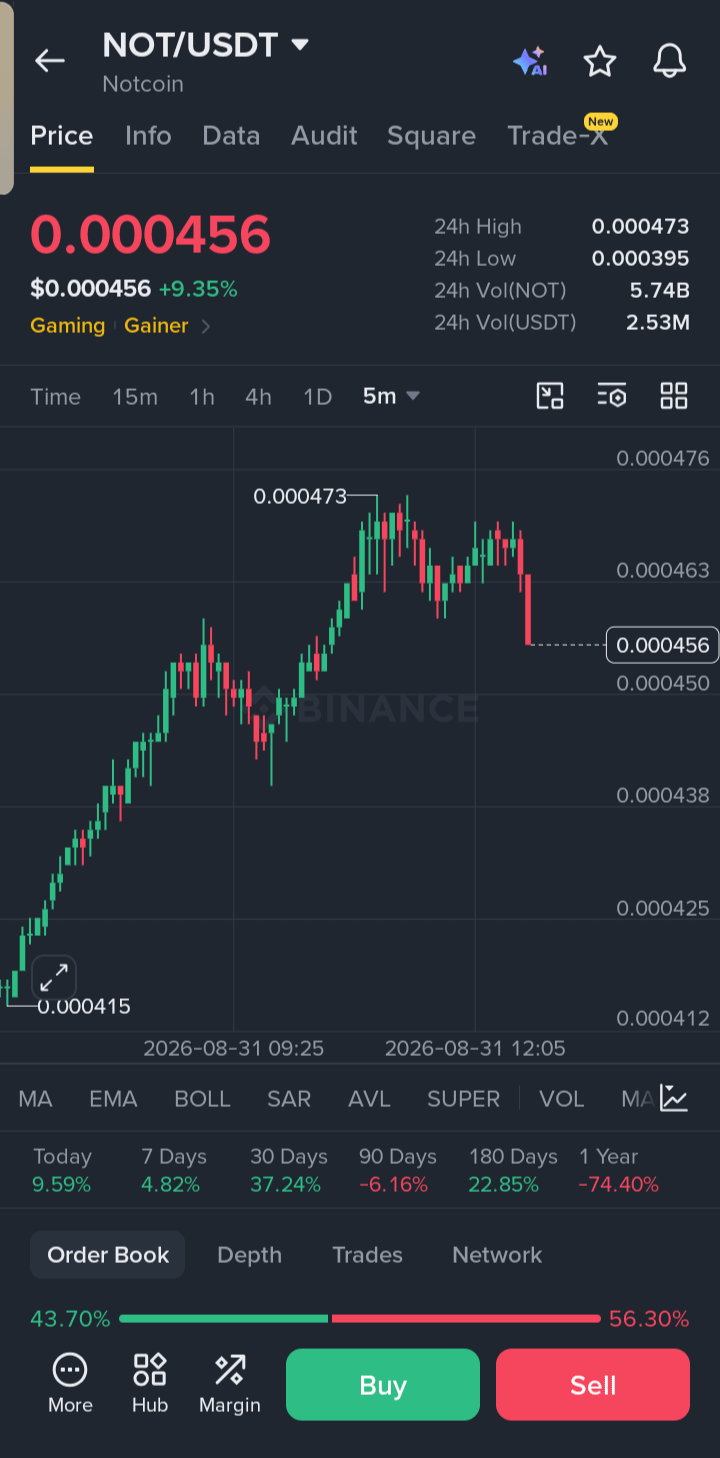This screenshot has height=1458, width=720.
Task: Tap the 24h Vol(NOT) value 5.74B
Action: (659, 291)
